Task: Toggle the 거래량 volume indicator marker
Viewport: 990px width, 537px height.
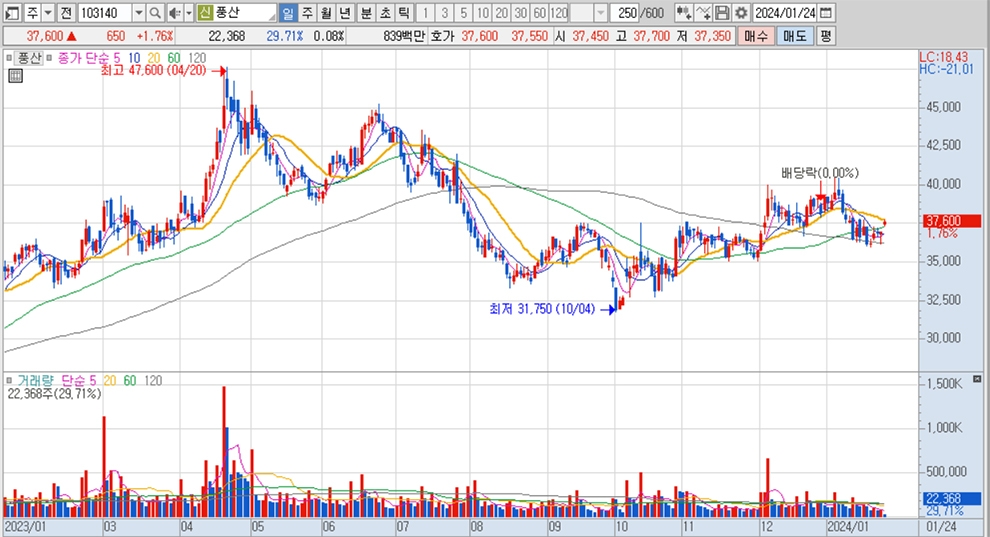Action: (11, 380)
